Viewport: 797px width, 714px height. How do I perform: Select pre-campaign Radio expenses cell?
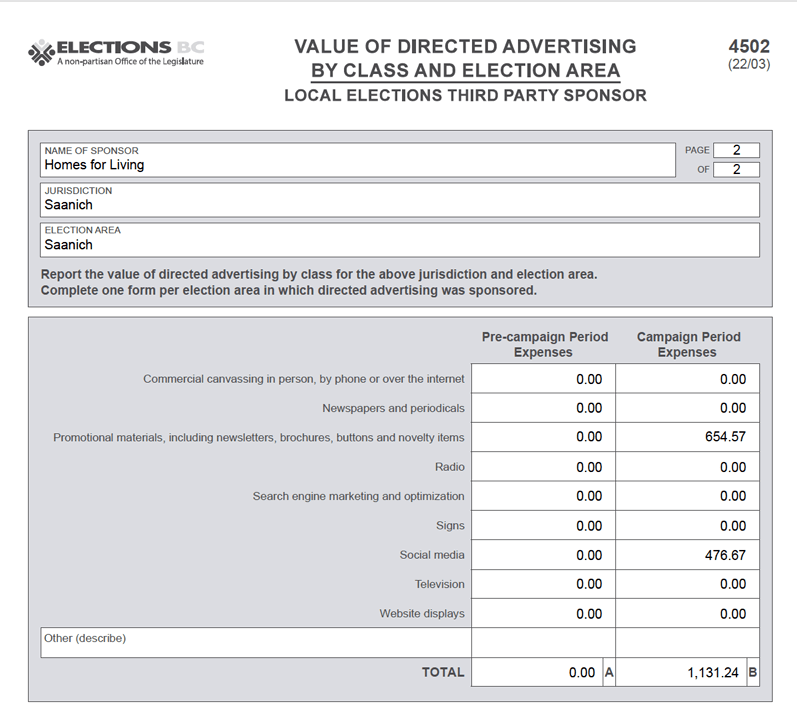(543, 467)
